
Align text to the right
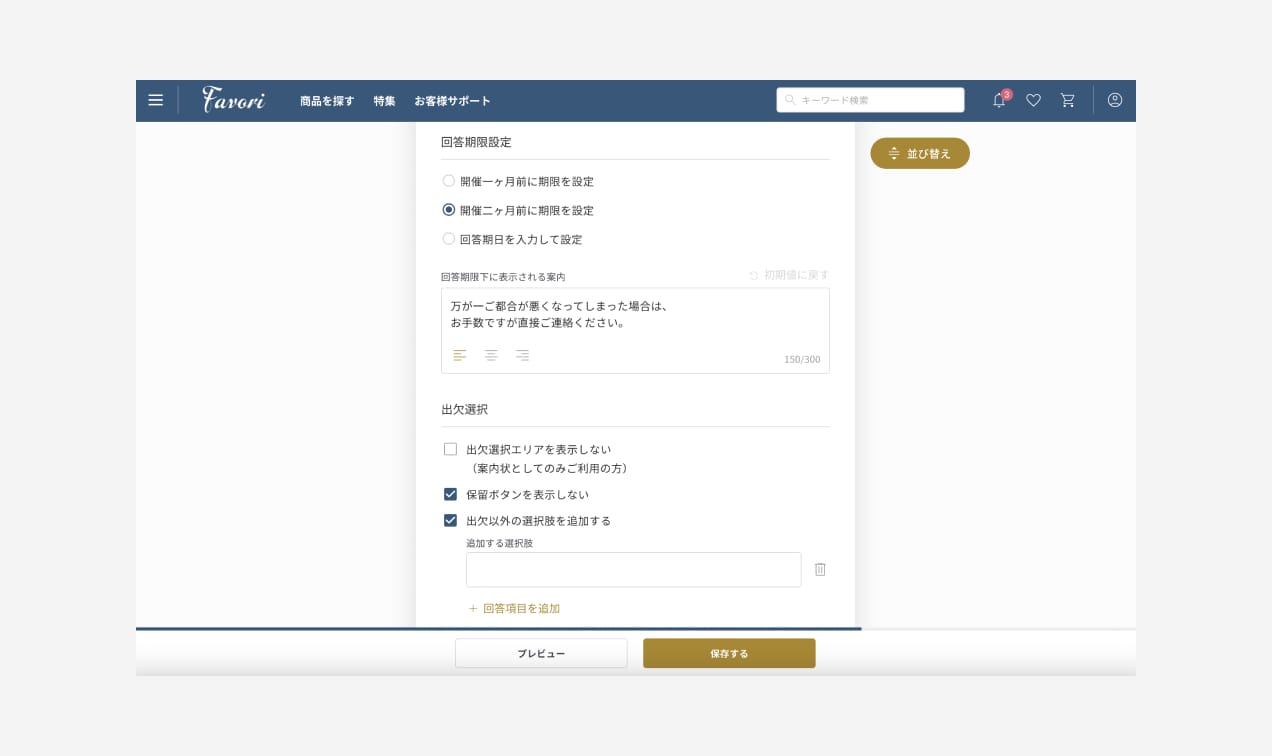pos(522,355)
